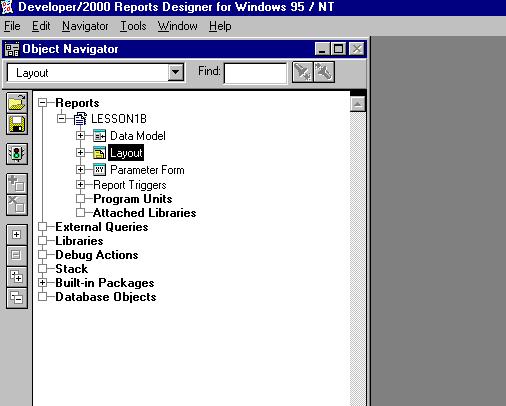
Task: Click the Open report folder icon
Action: tap(17, 102)
